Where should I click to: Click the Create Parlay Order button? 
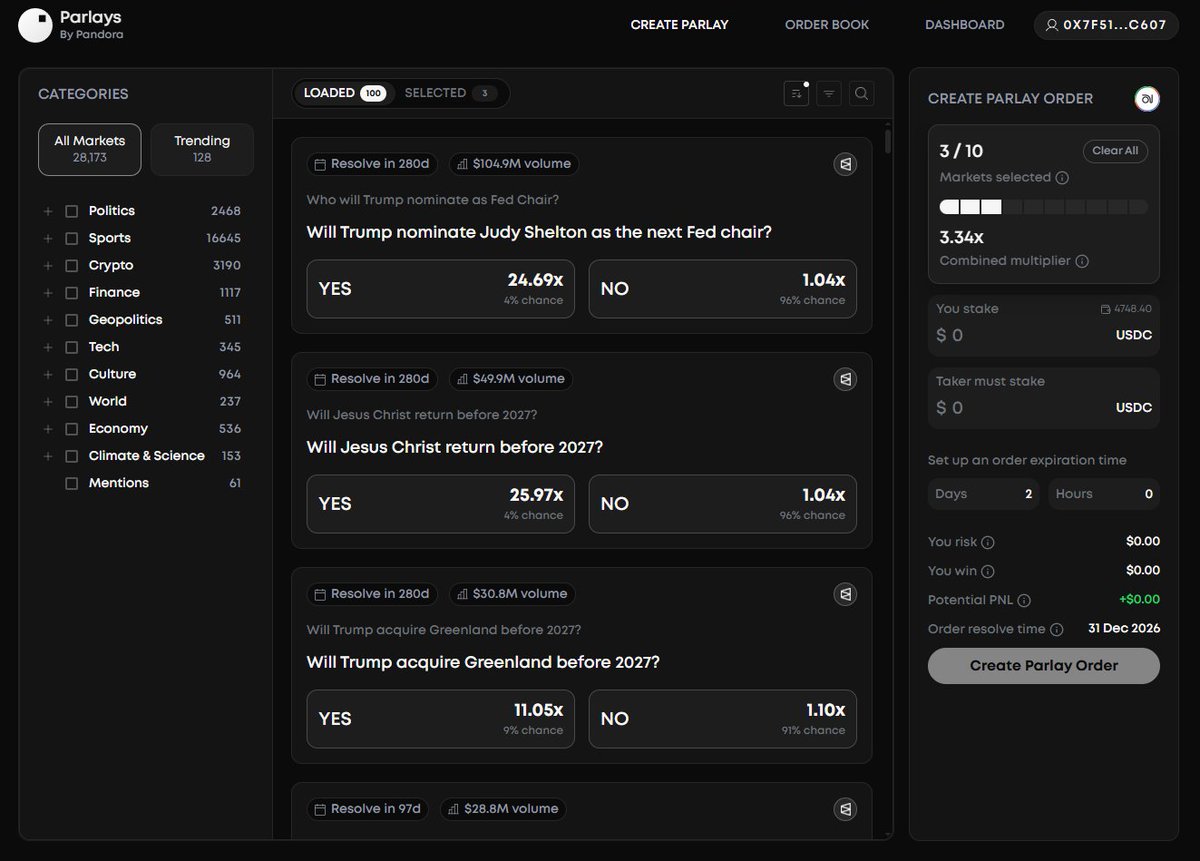click(x=1044, y=666)
